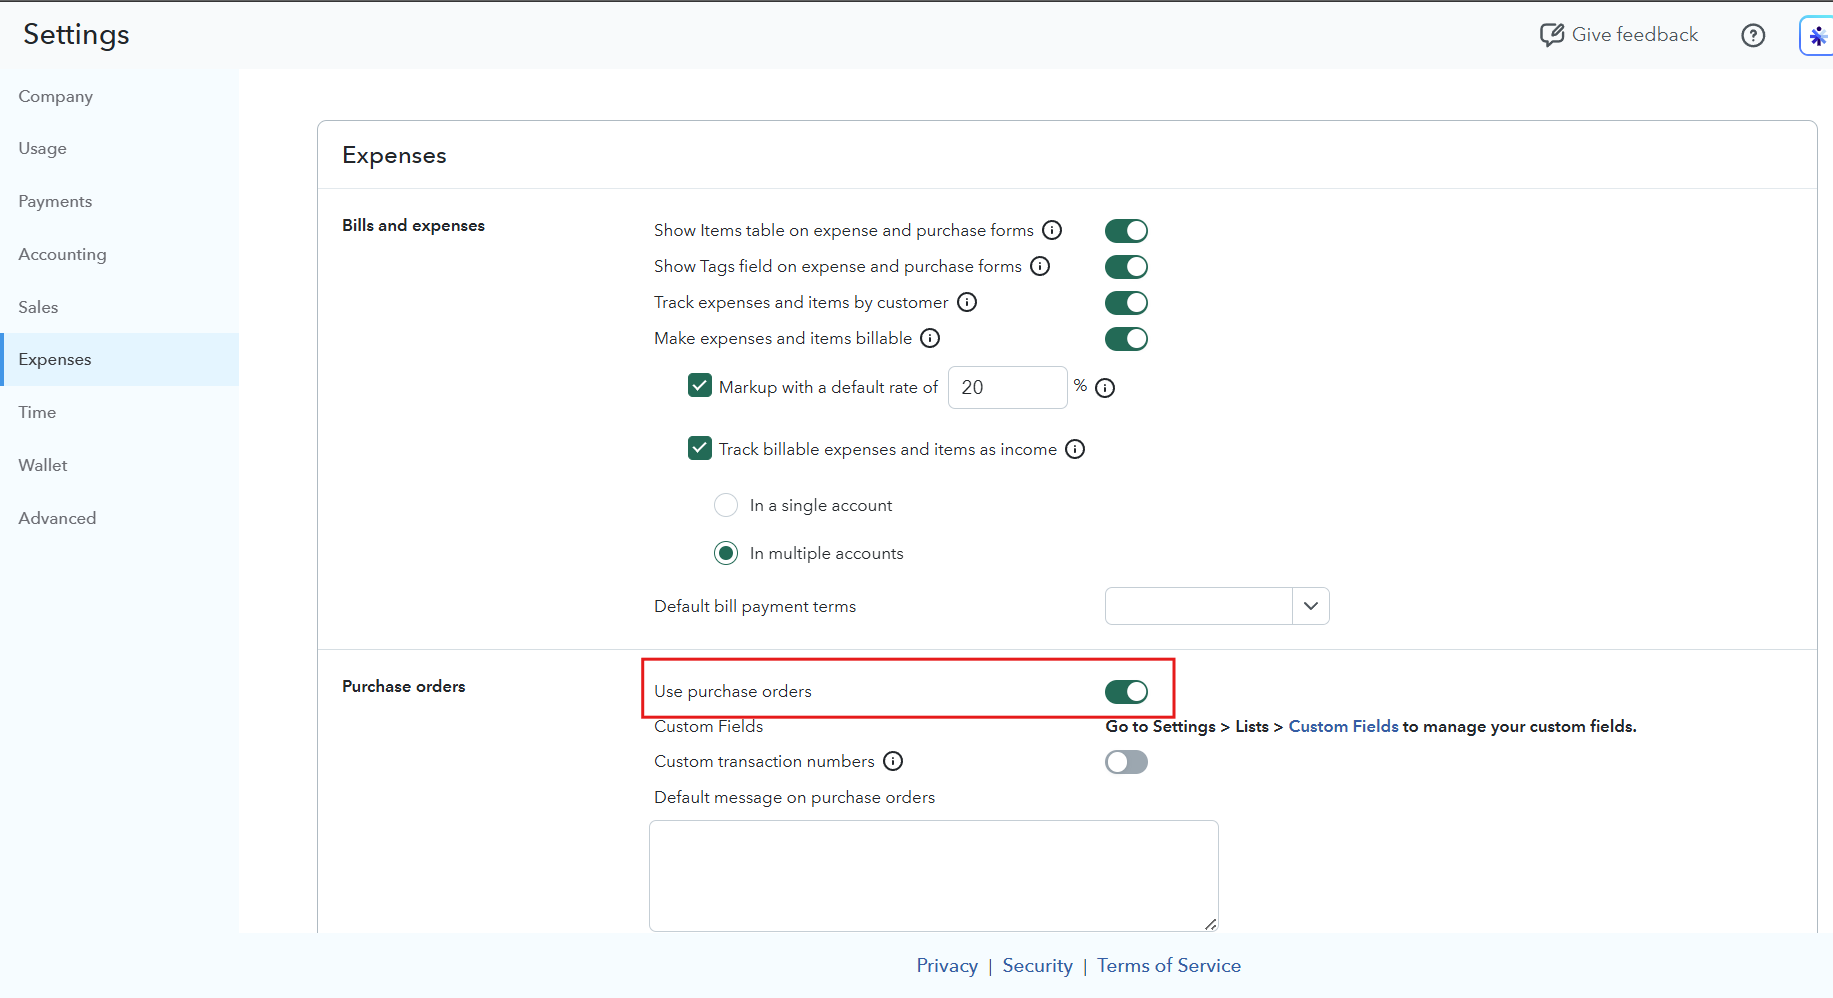
Task: Follow the Custom Fields link
Action: pyautogui.click(x=1343, y=726)
